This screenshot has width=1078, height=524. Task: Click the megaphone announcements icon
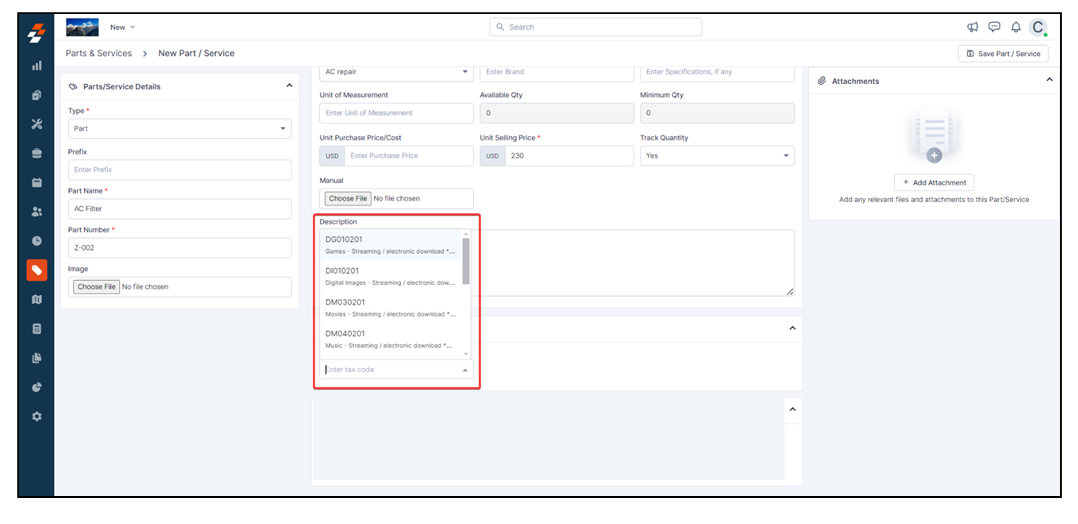pyautogui.click(x=972, y=27)
